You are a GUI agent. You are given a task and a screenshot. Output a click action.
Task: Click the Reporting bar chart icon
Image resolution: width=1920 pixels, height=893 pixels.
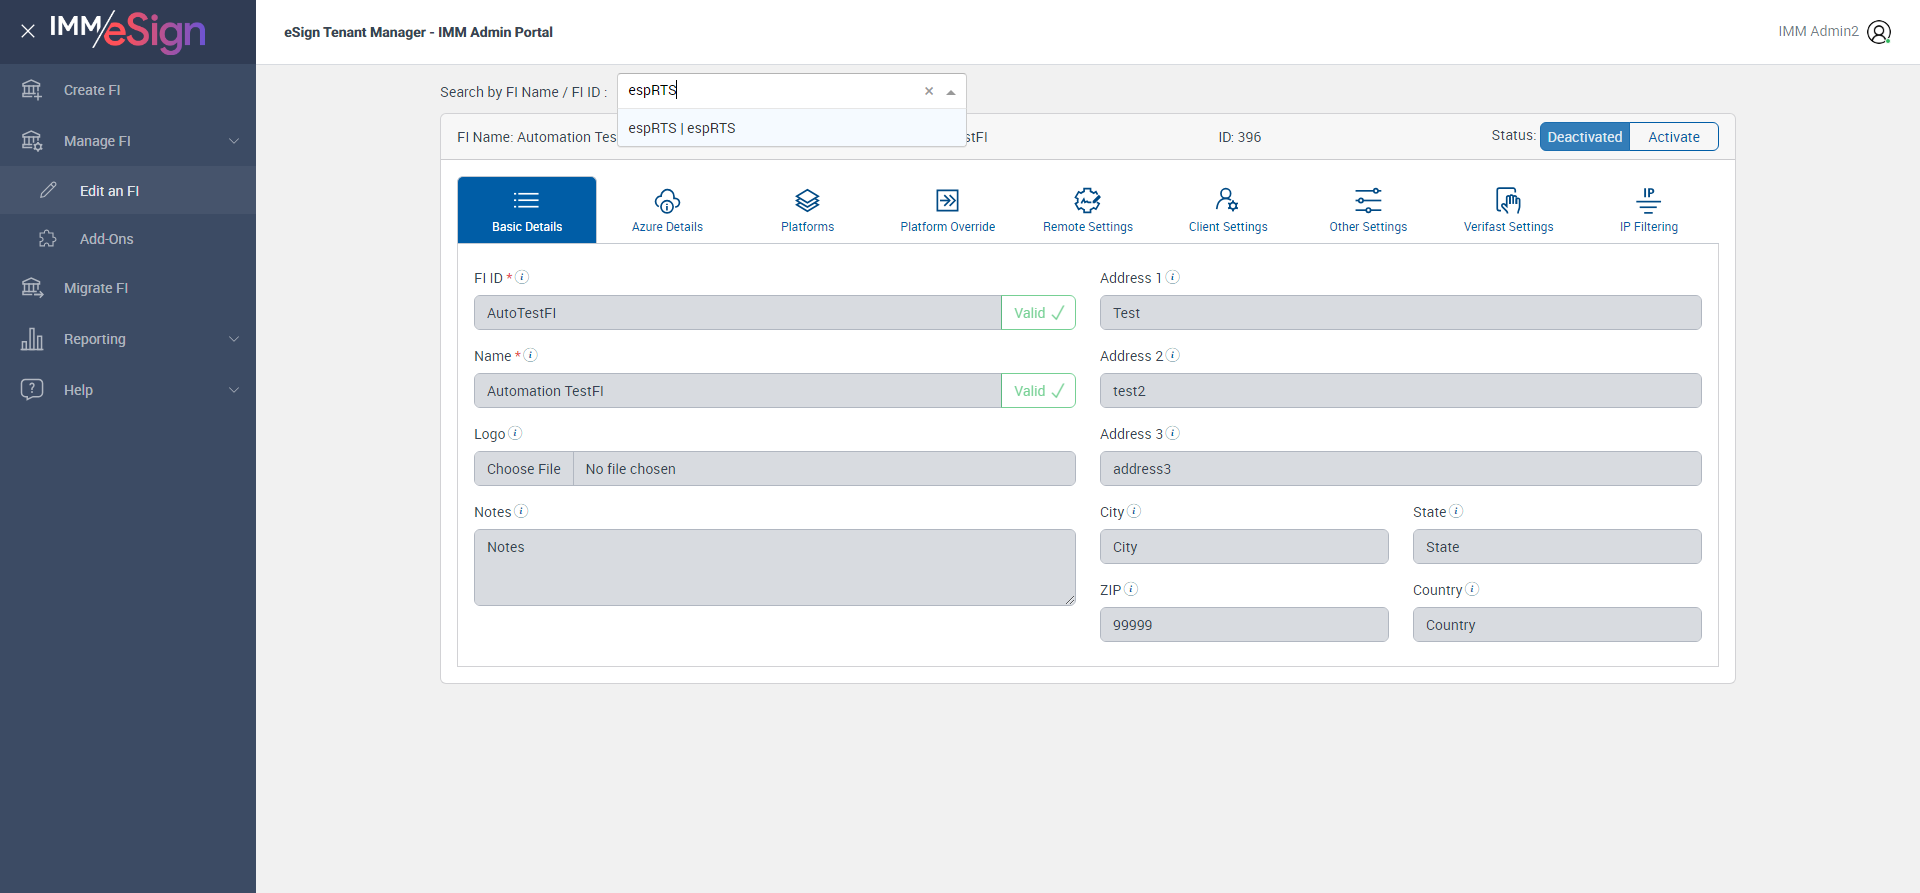click(x=32, y=339)
